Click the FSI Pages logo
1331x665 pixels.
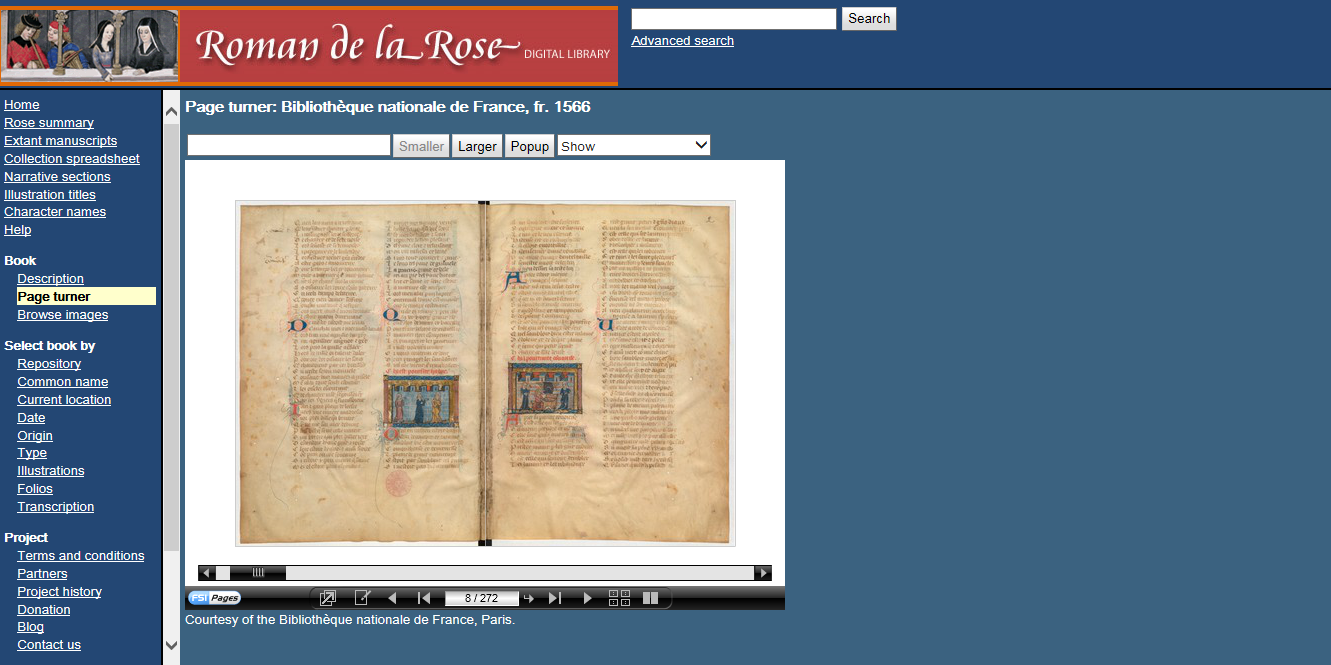(214, 598)
